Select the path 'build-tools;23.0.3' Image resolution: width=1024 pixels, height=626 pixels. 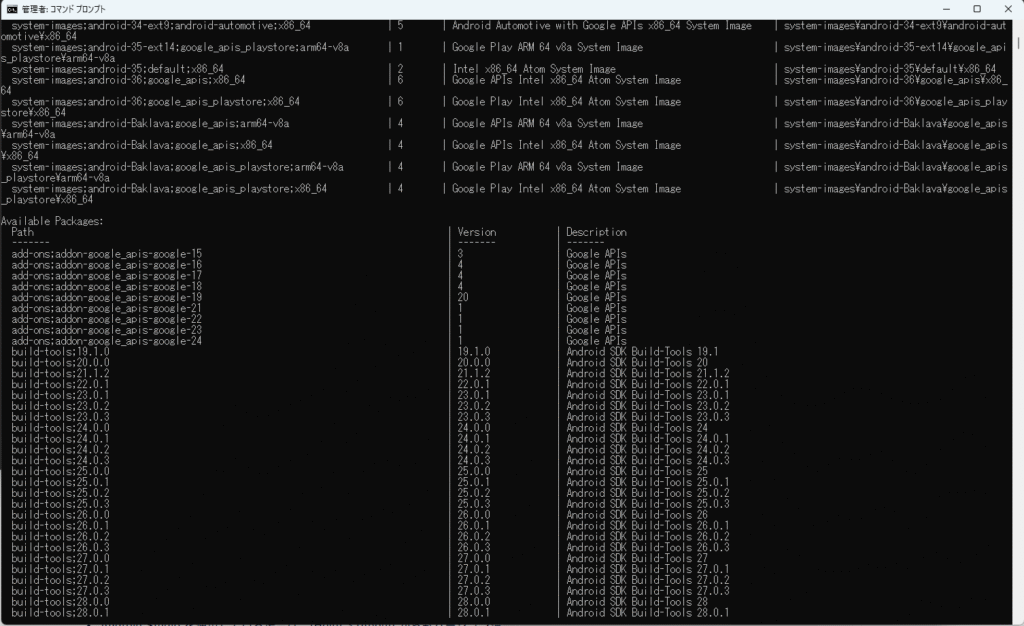click(60, 417)
